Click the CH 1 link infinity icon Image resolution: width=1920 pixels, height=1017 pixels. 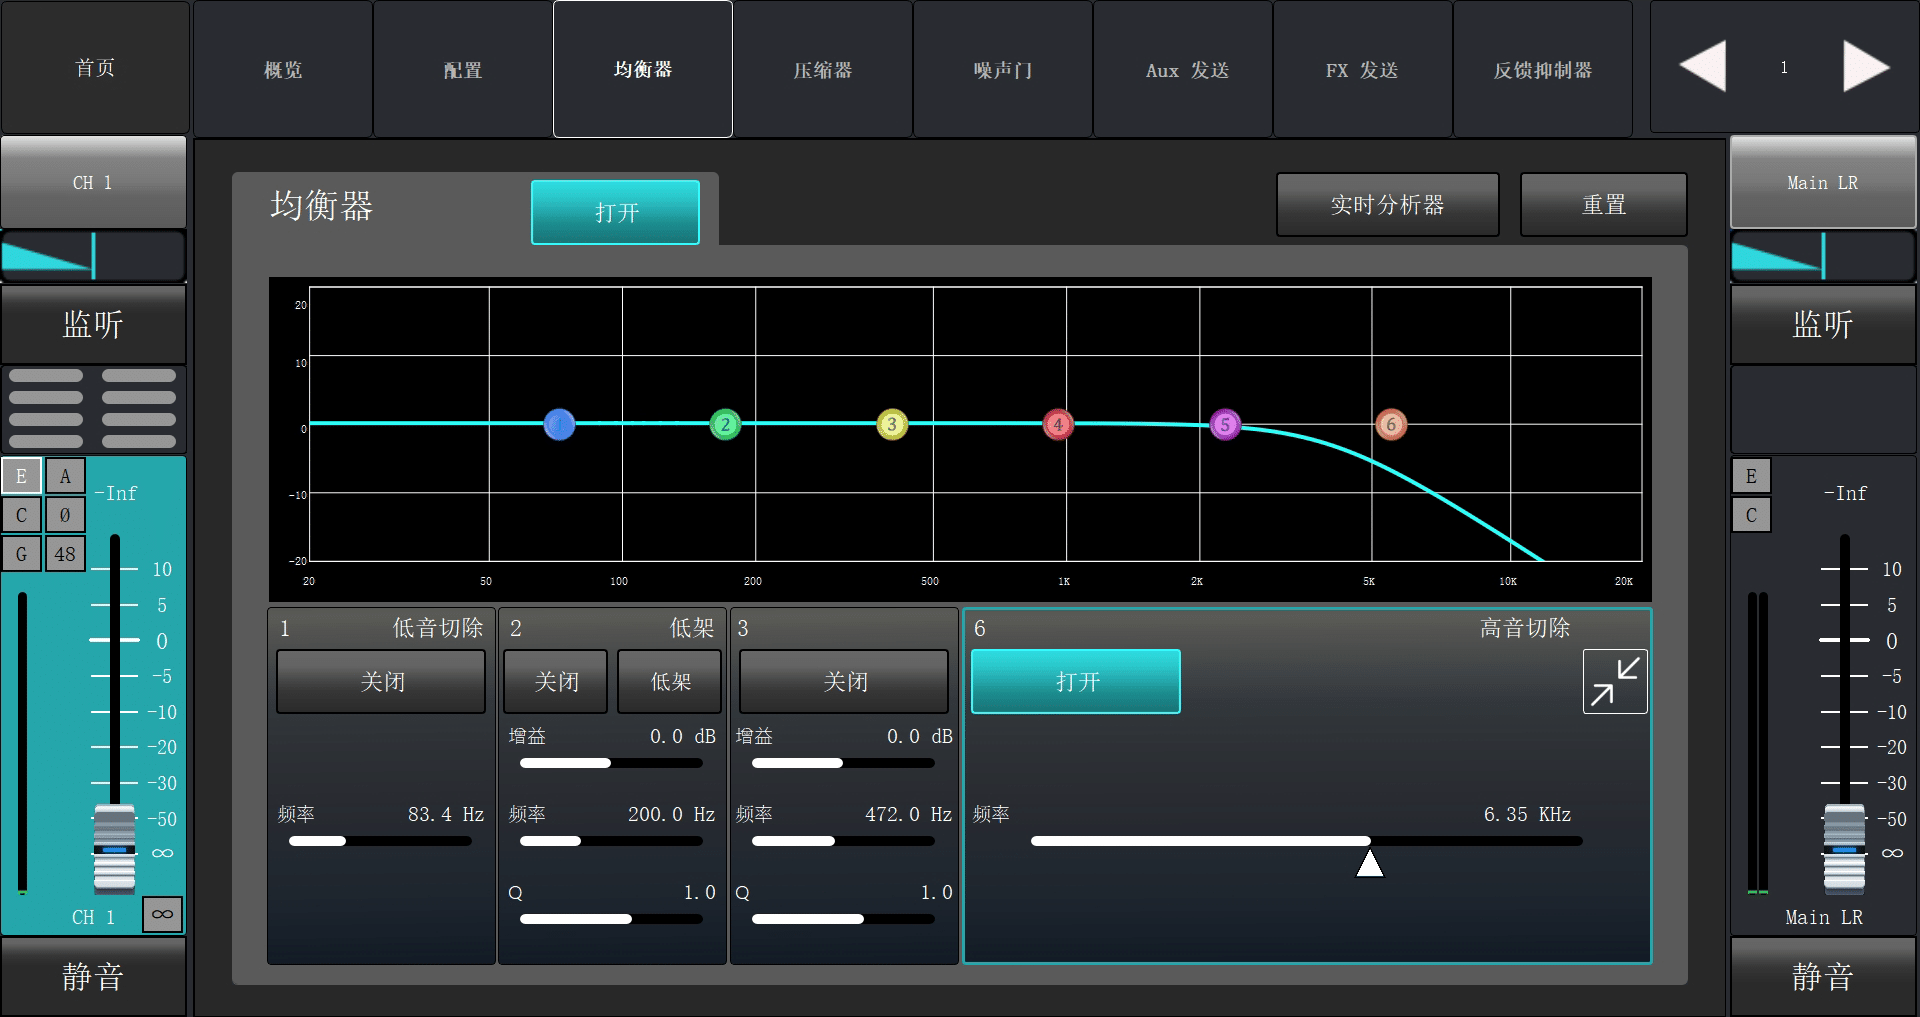(x=162, y=914)
